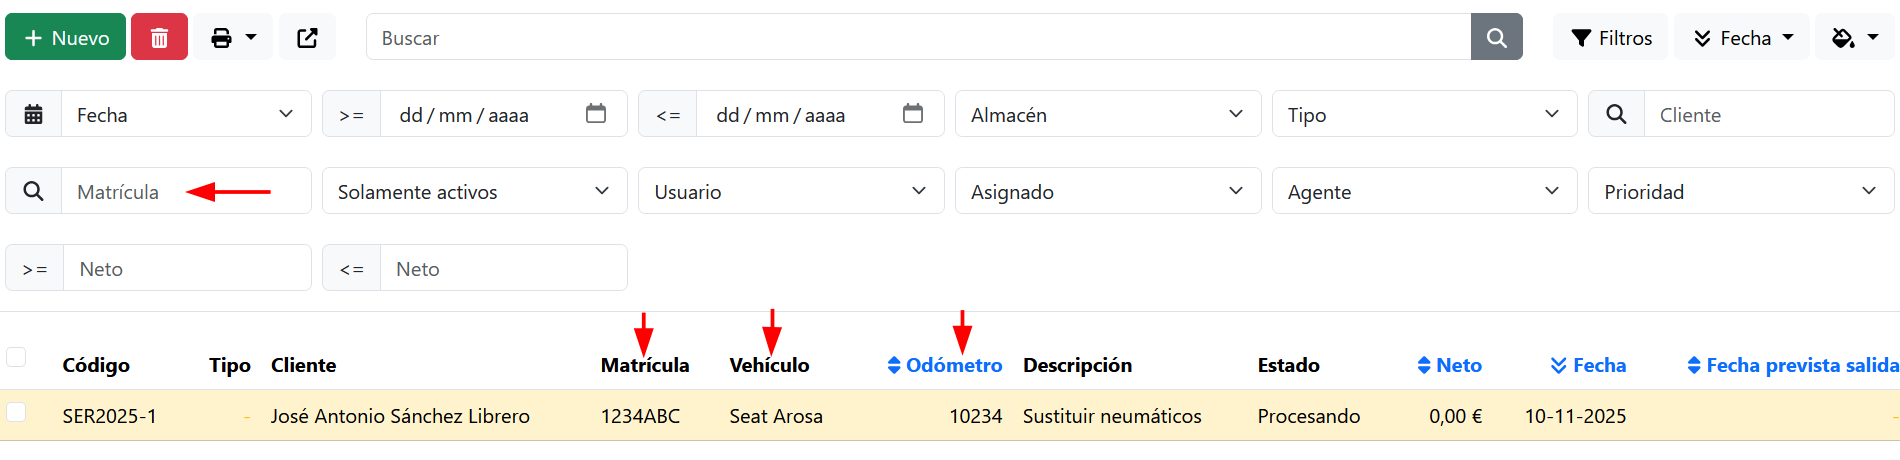Toggle the Filtros panel button
This screenshot has width=1900, height=460.
1610,38
